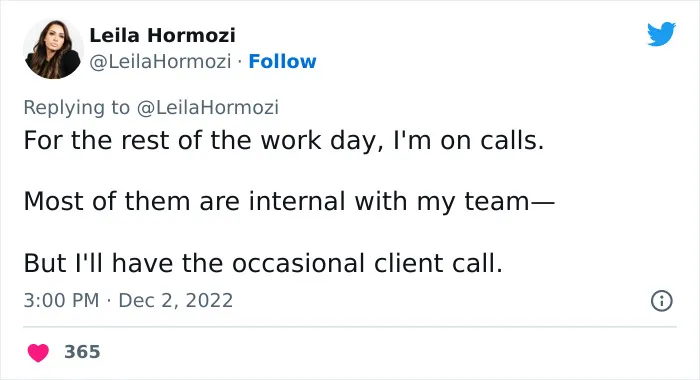Click the gray "Replying to" label
Viewport: 700px width, 380px height.
pos(76,108)
